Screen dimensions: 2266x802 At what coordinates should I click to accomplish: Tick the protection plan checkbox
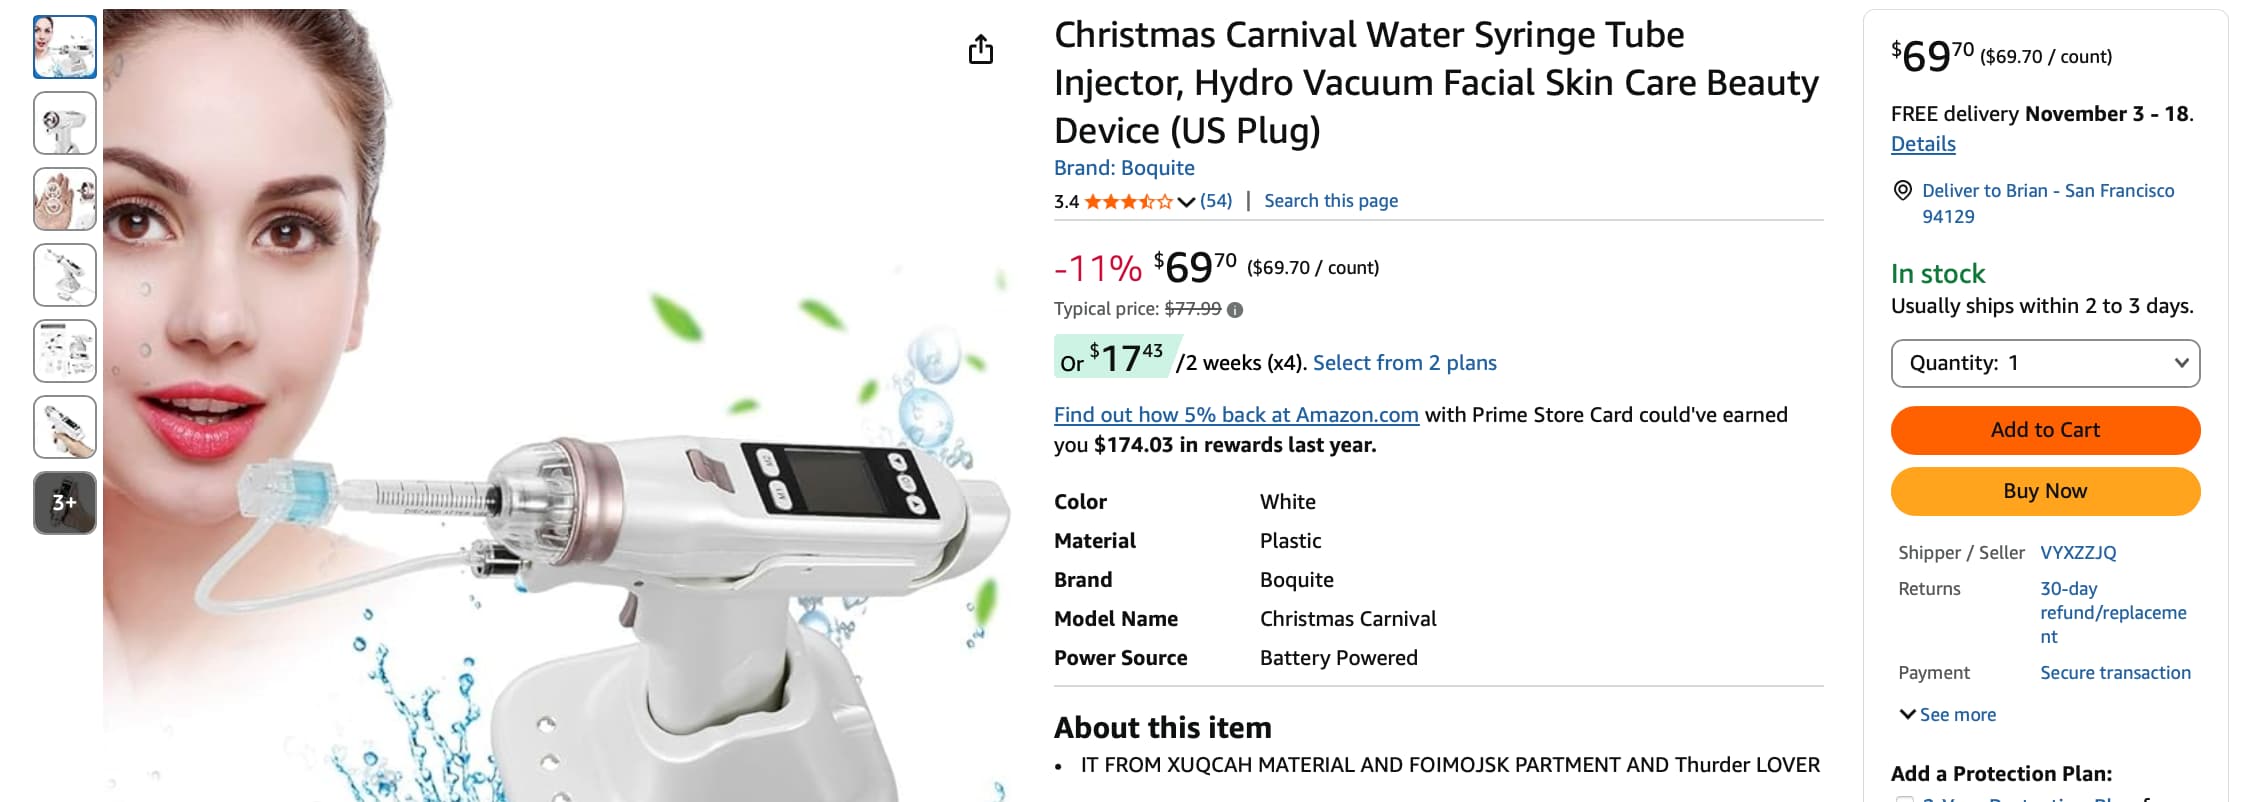(1904, 799)
